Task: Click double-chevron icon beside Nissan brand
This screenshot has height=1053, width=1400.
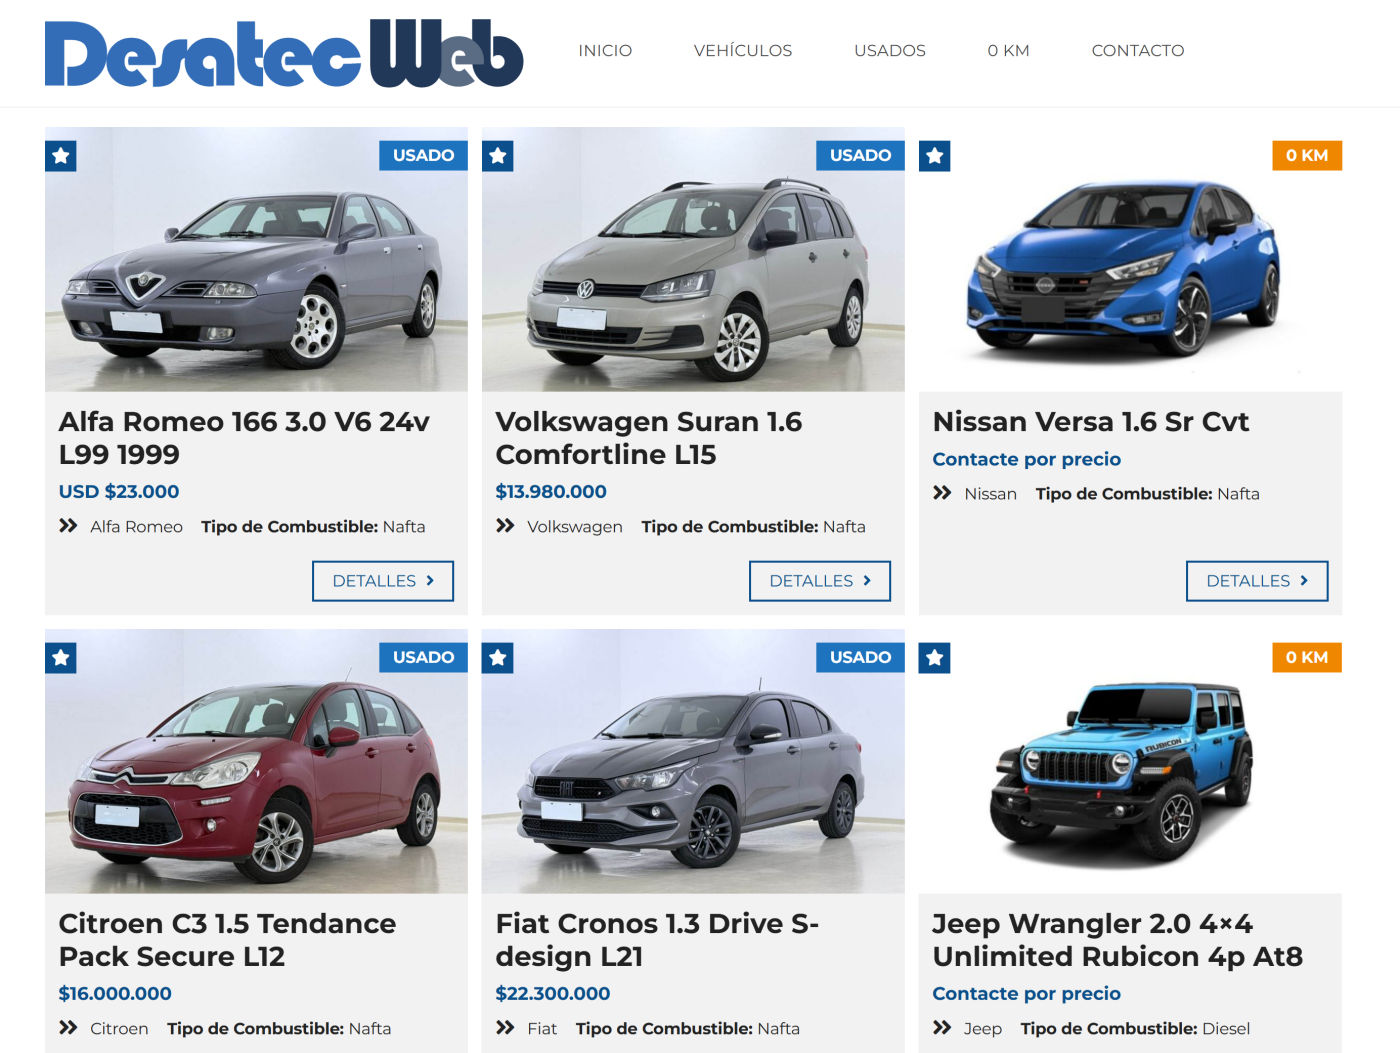Action: [x=942, y=493]
